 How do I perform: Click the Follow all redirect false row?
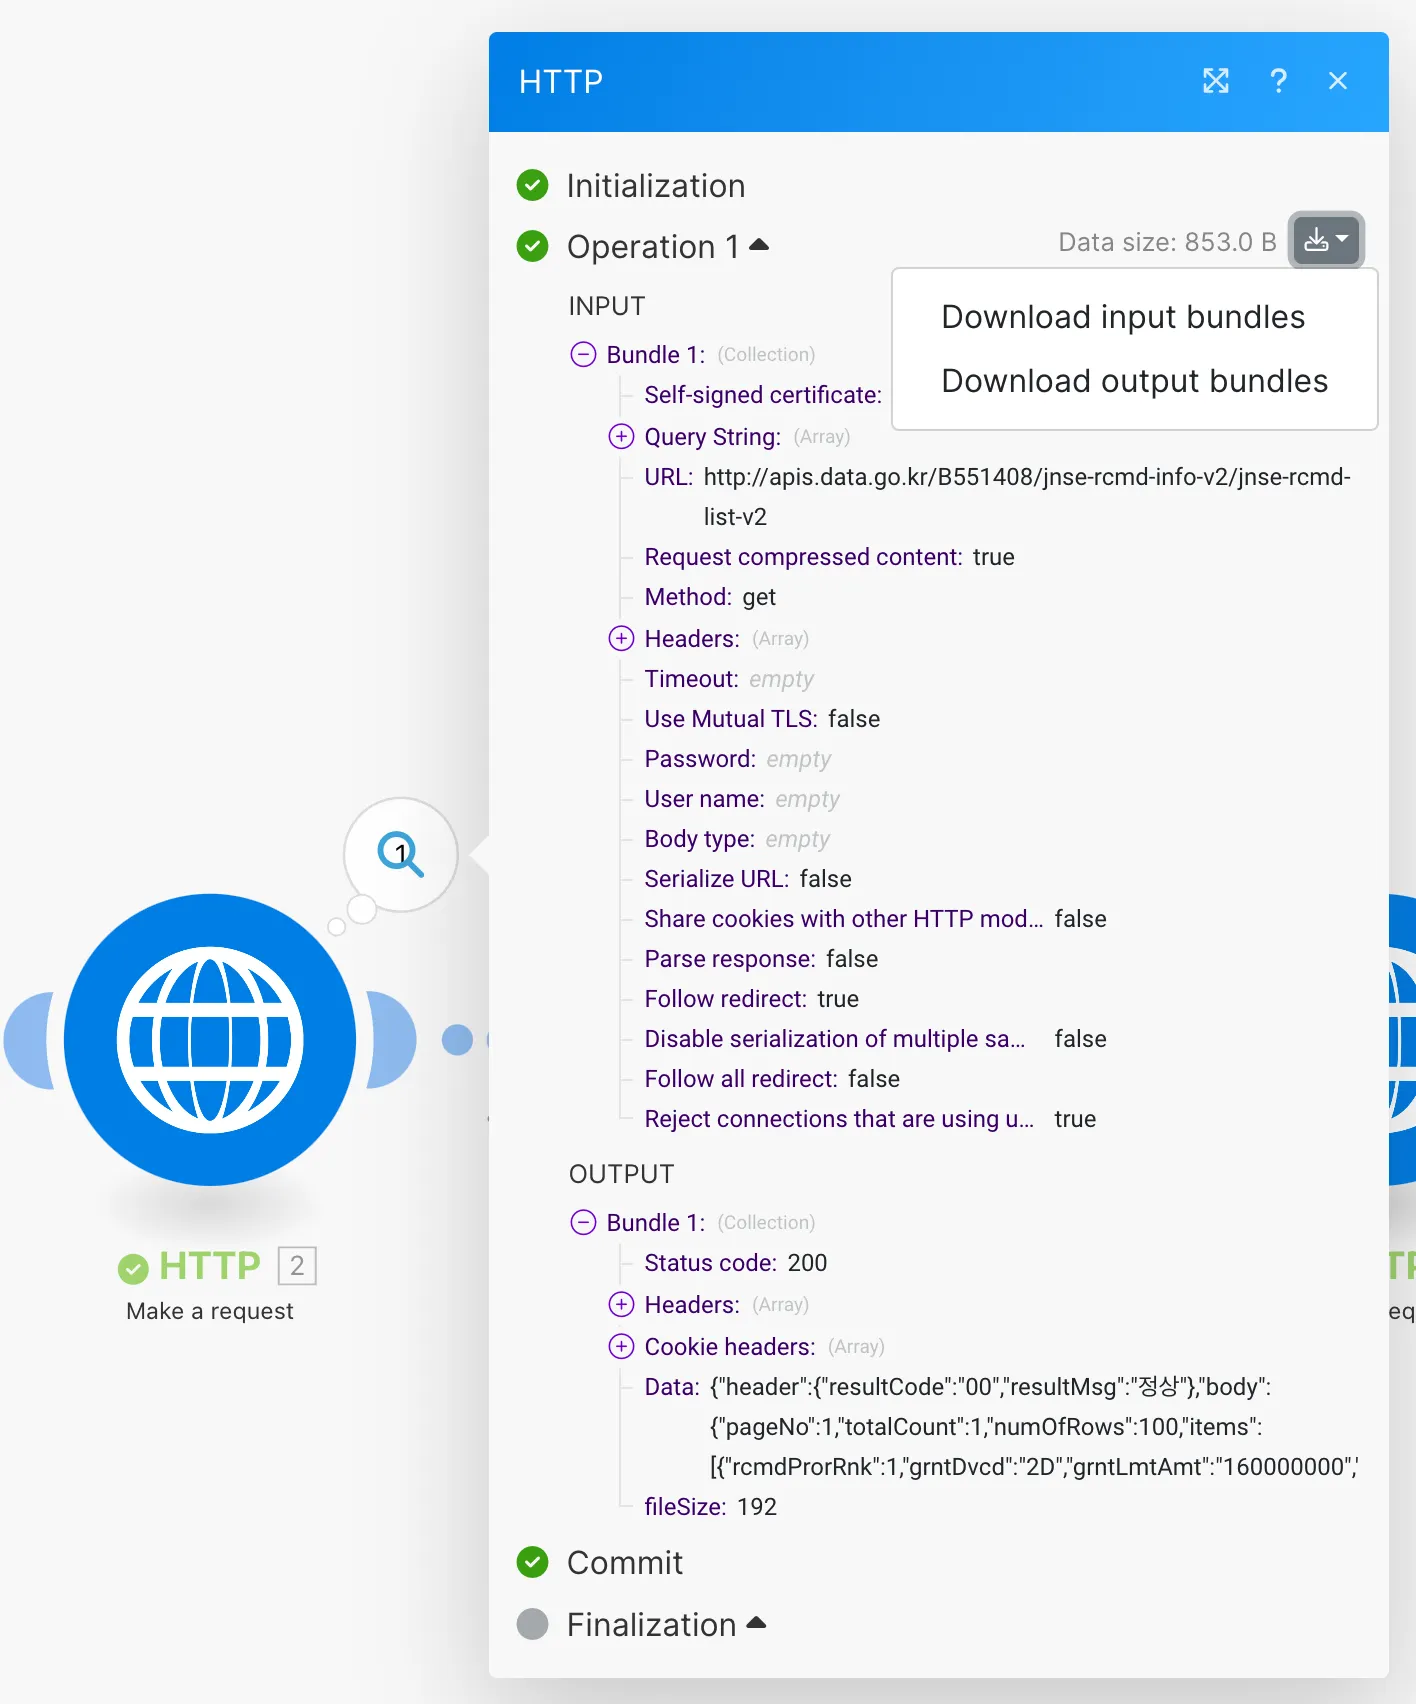[x=772, y=1079]
